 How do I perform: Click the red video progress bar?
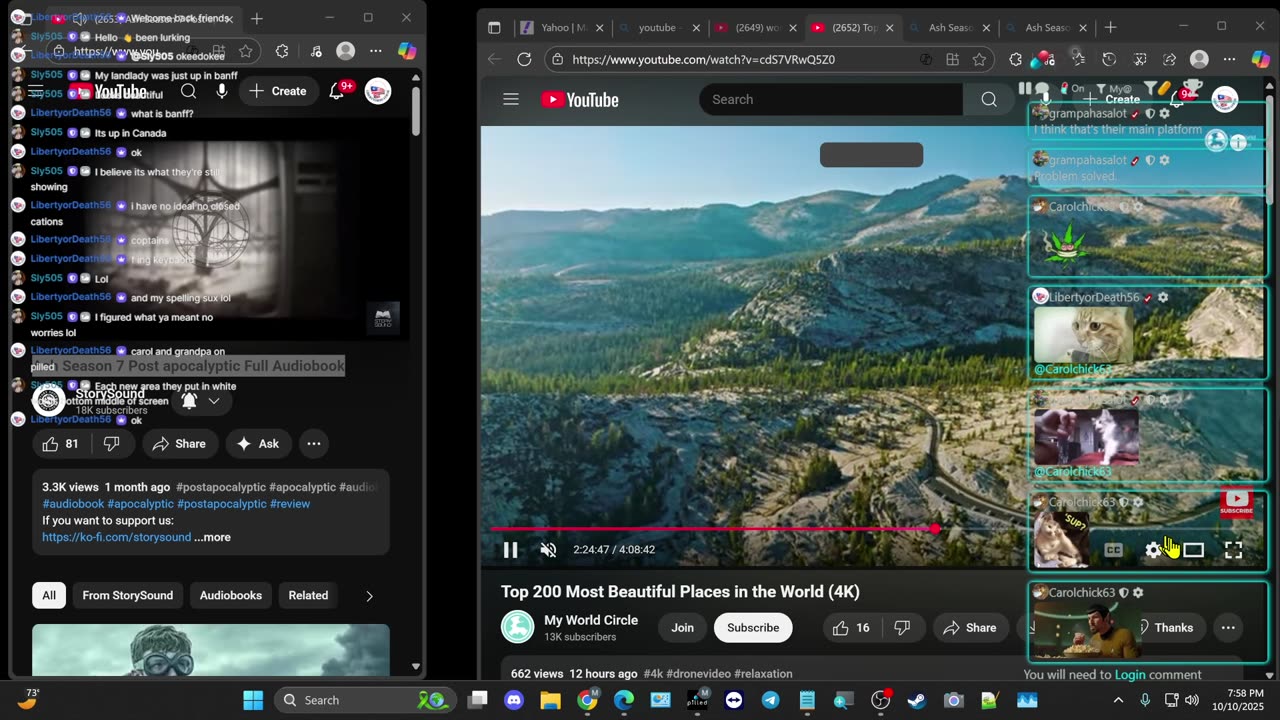[x=712, y=529]
